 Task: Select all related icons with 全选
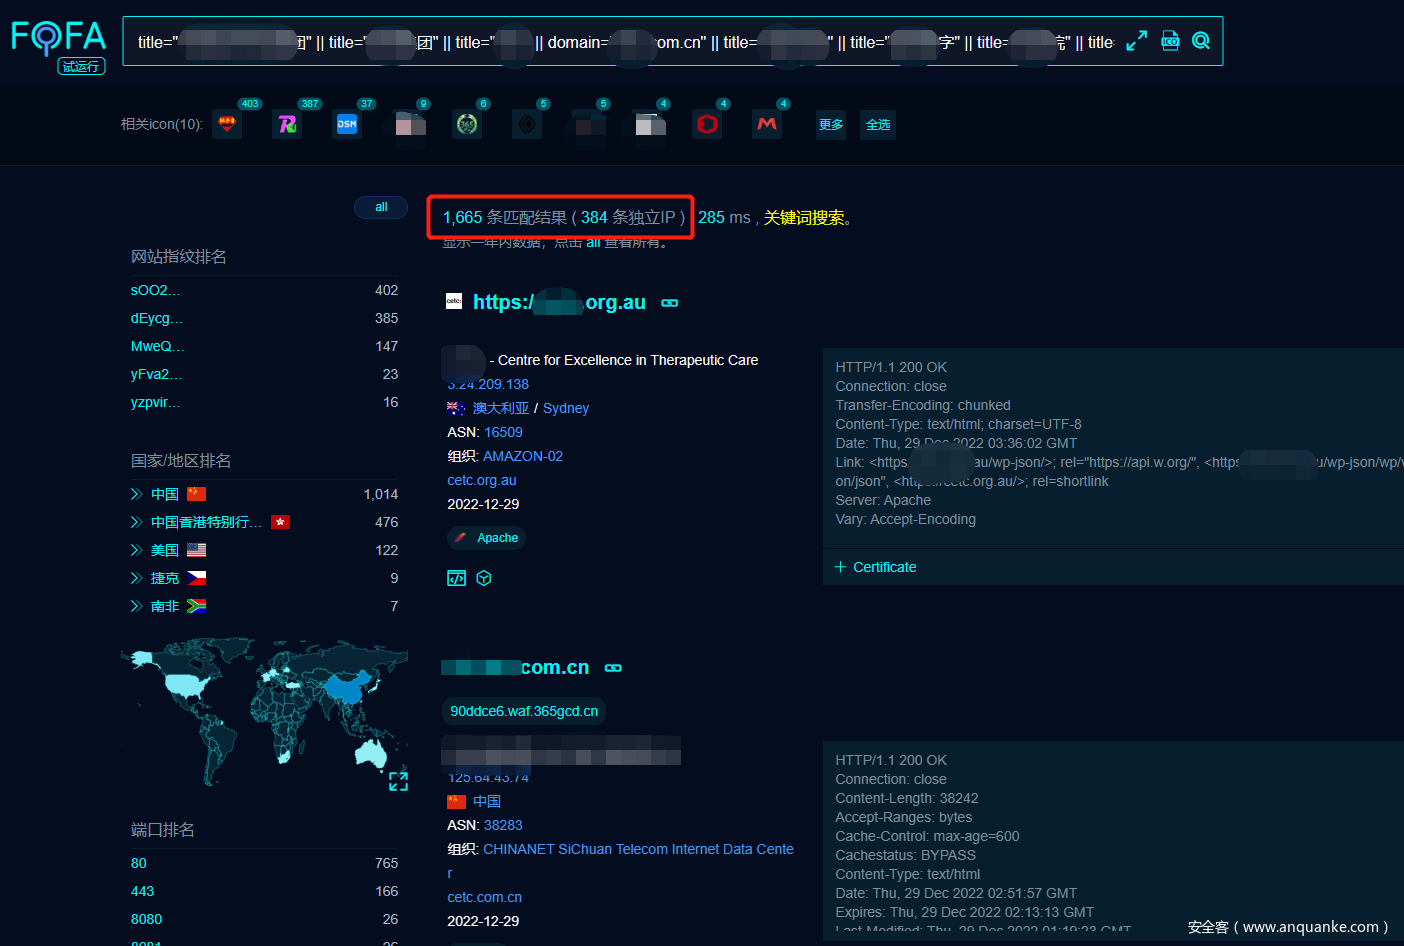(878, 125)
